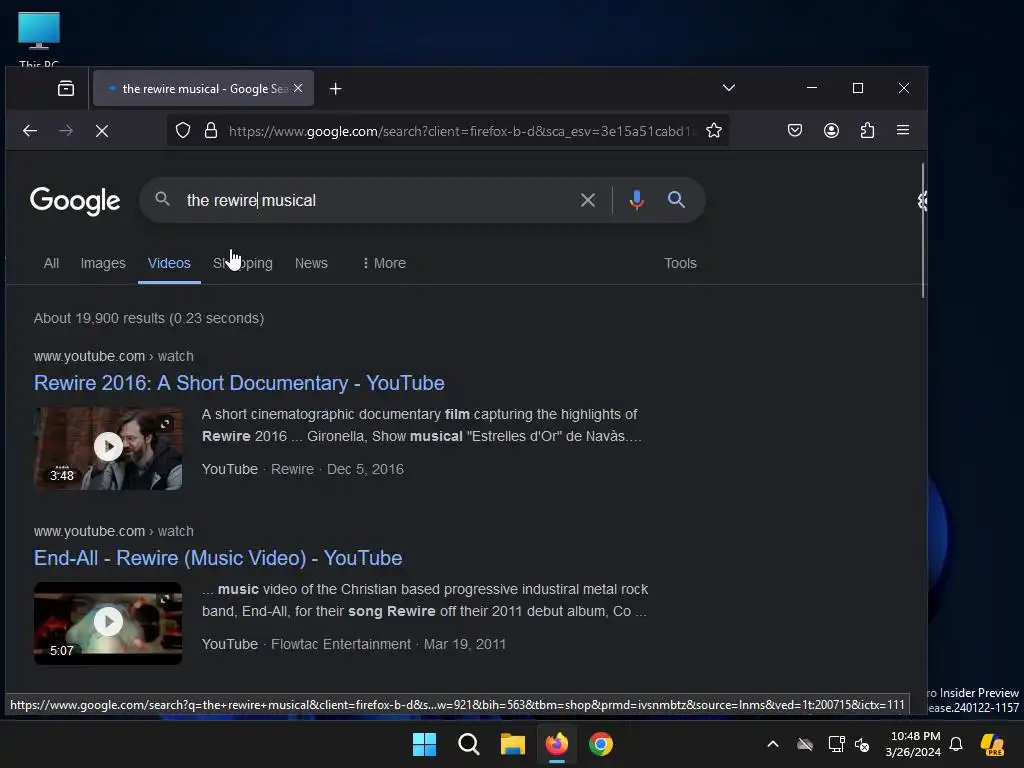This screenshot has height=768, width=1024.
Task: Click the first www.youtube.com › watch breadcrumb
Action: coord(114,356)
